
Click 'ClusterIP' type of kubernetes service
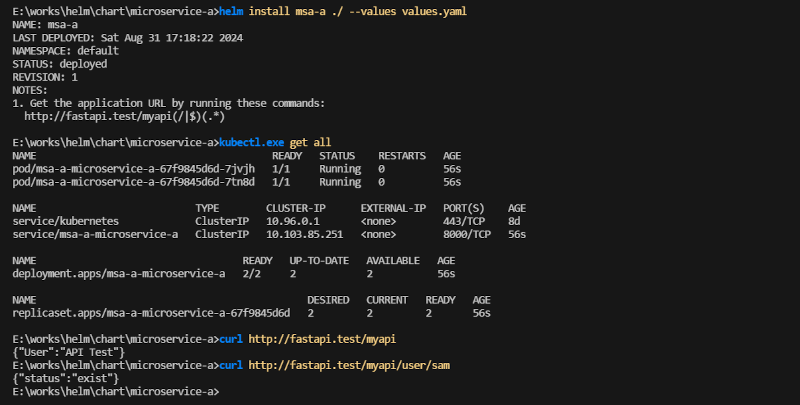click(221, 221)
